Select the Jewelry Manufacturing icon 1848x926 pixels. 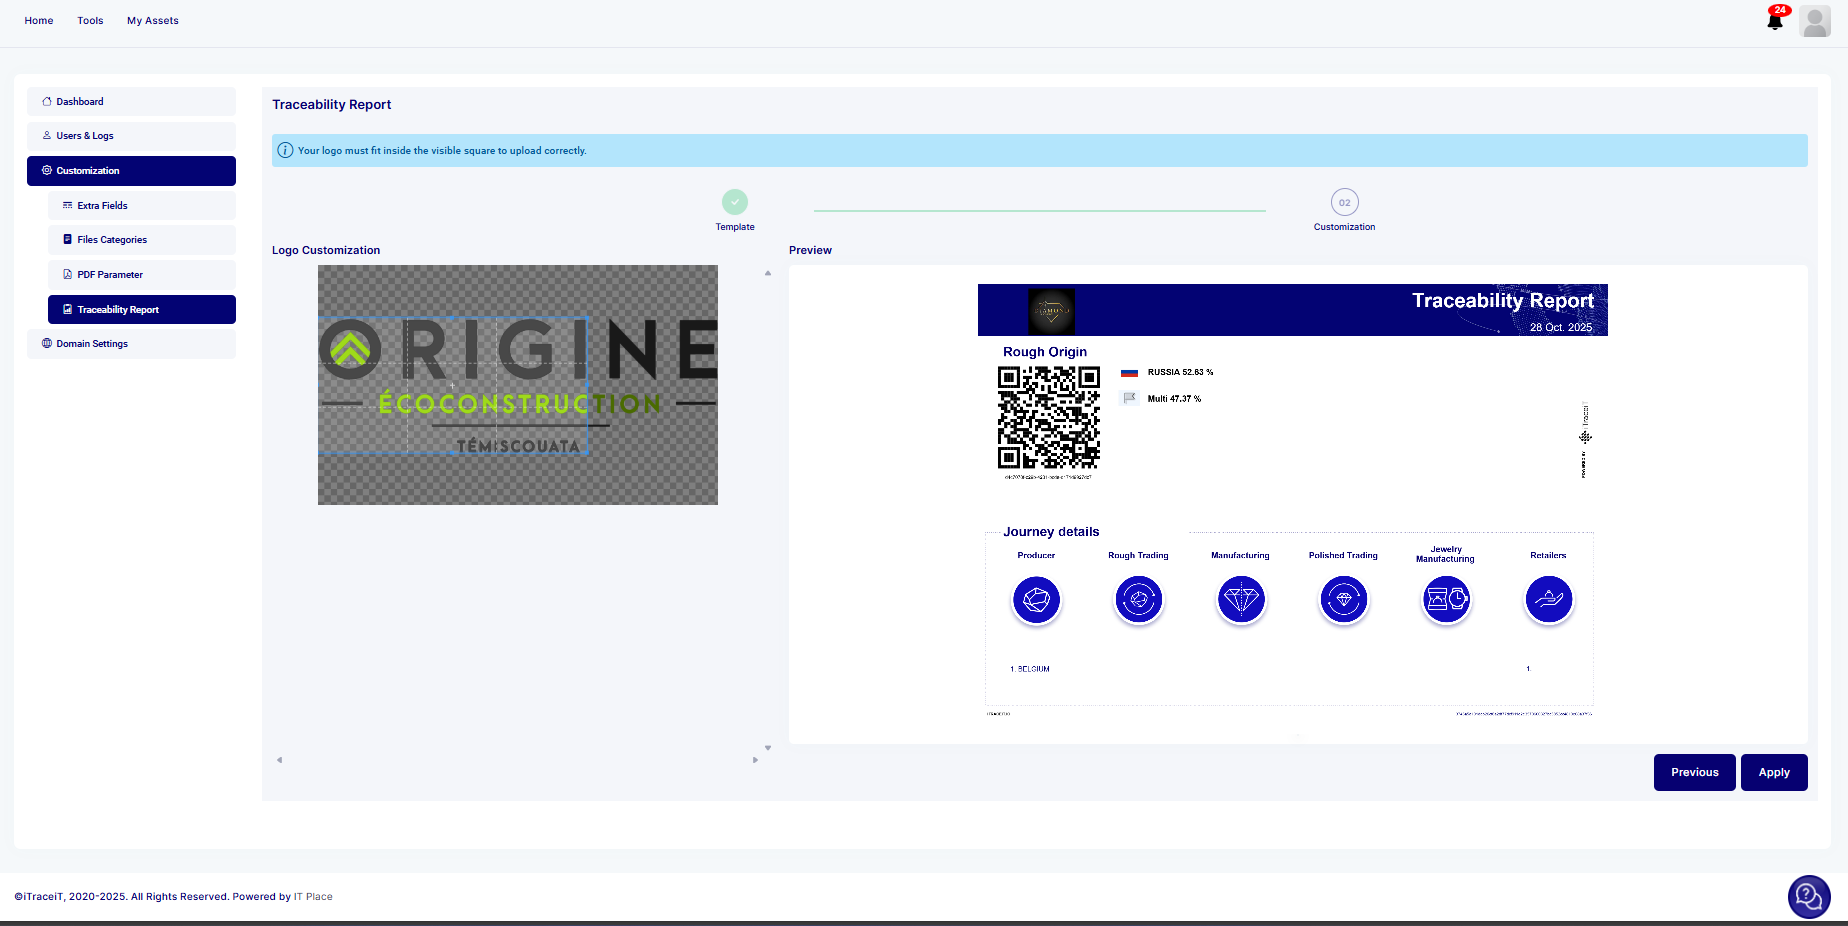(x=1446, y=600)
